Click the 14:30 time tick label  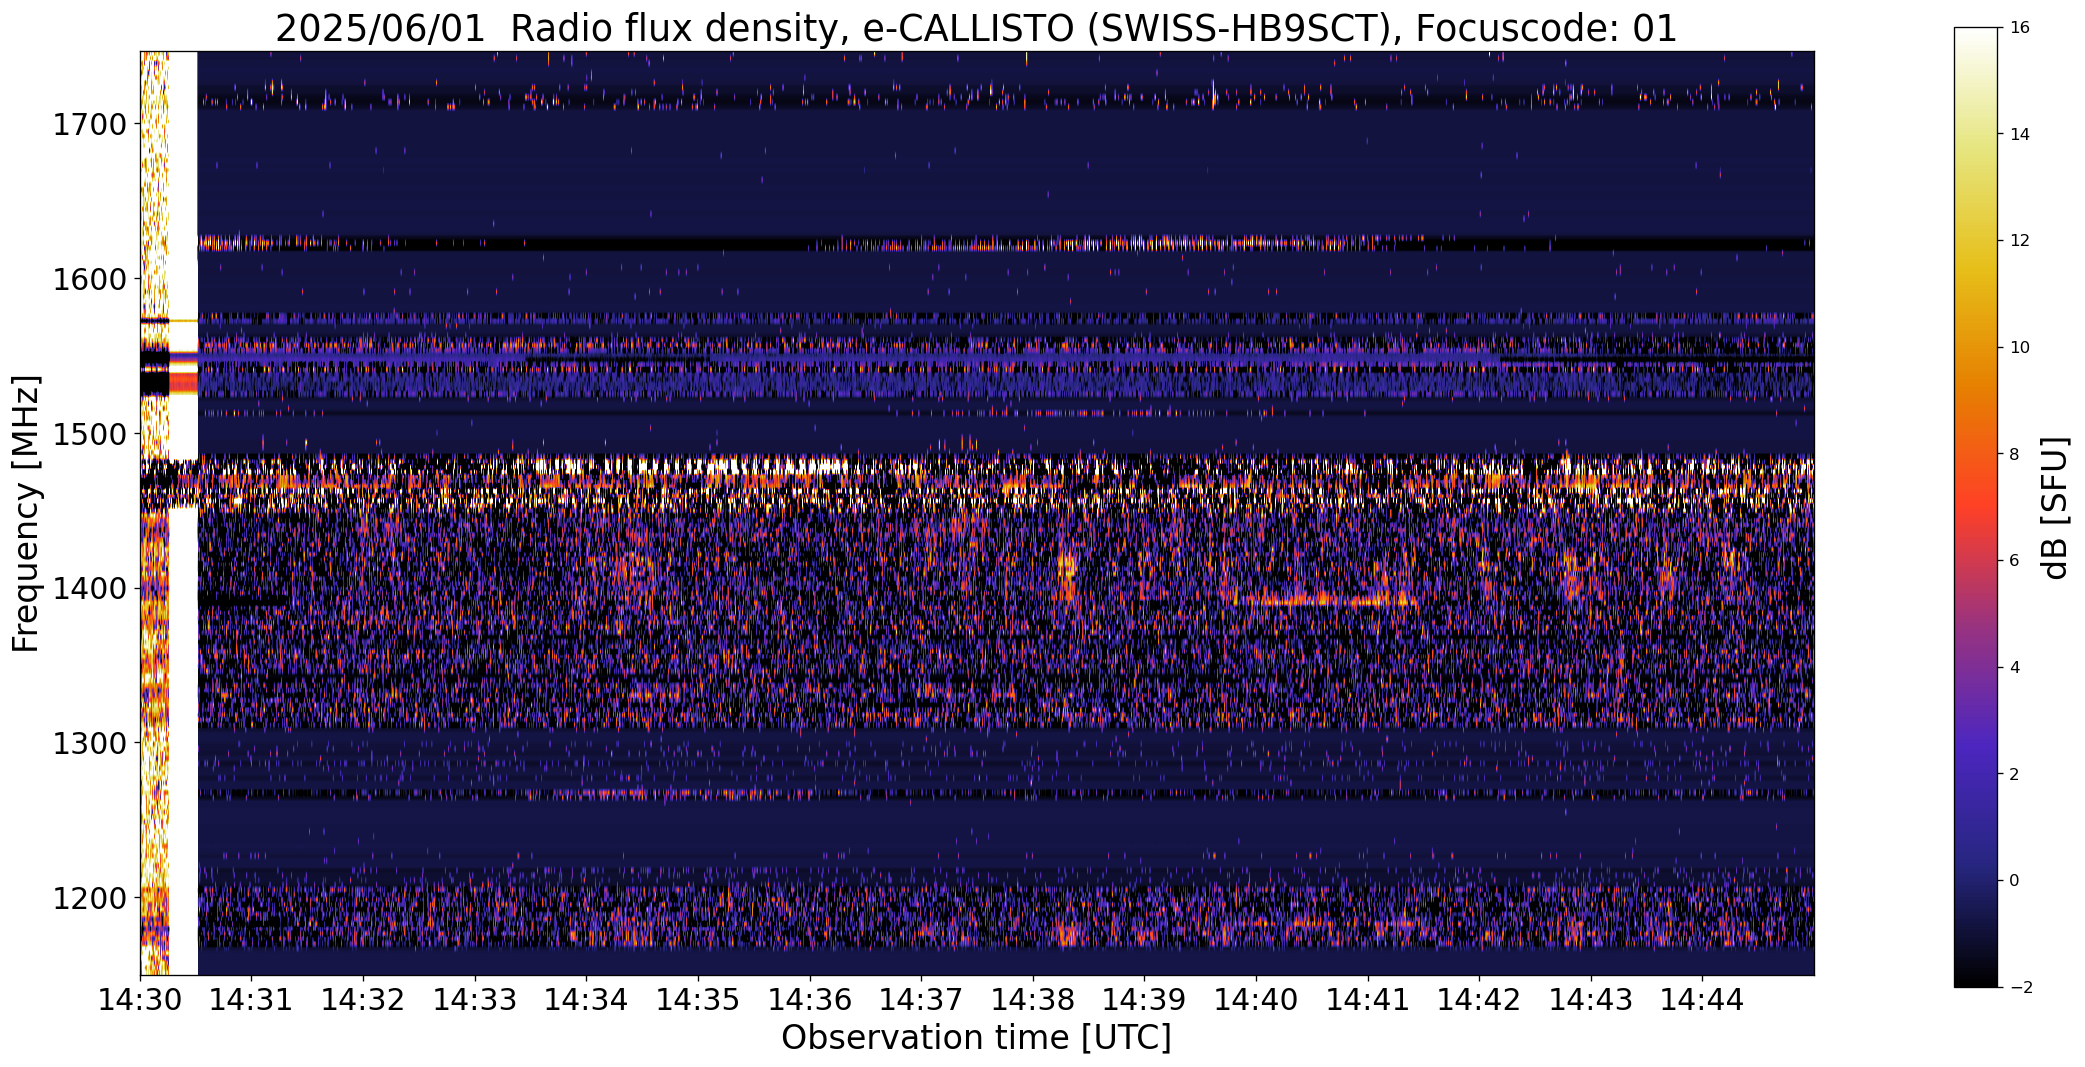(140, 1000)
